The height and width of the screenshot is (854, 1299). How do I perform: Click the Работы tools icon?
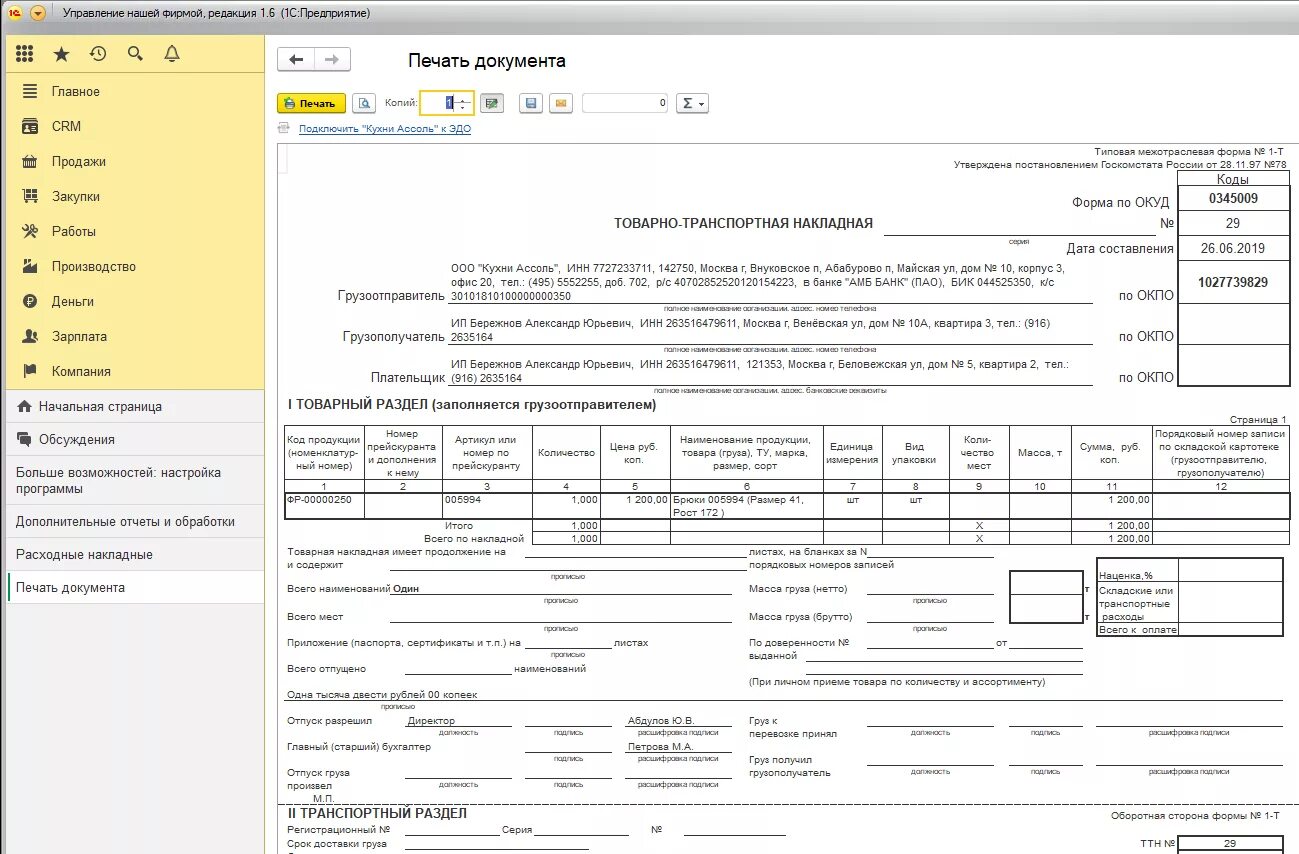(x=30, y=231)
